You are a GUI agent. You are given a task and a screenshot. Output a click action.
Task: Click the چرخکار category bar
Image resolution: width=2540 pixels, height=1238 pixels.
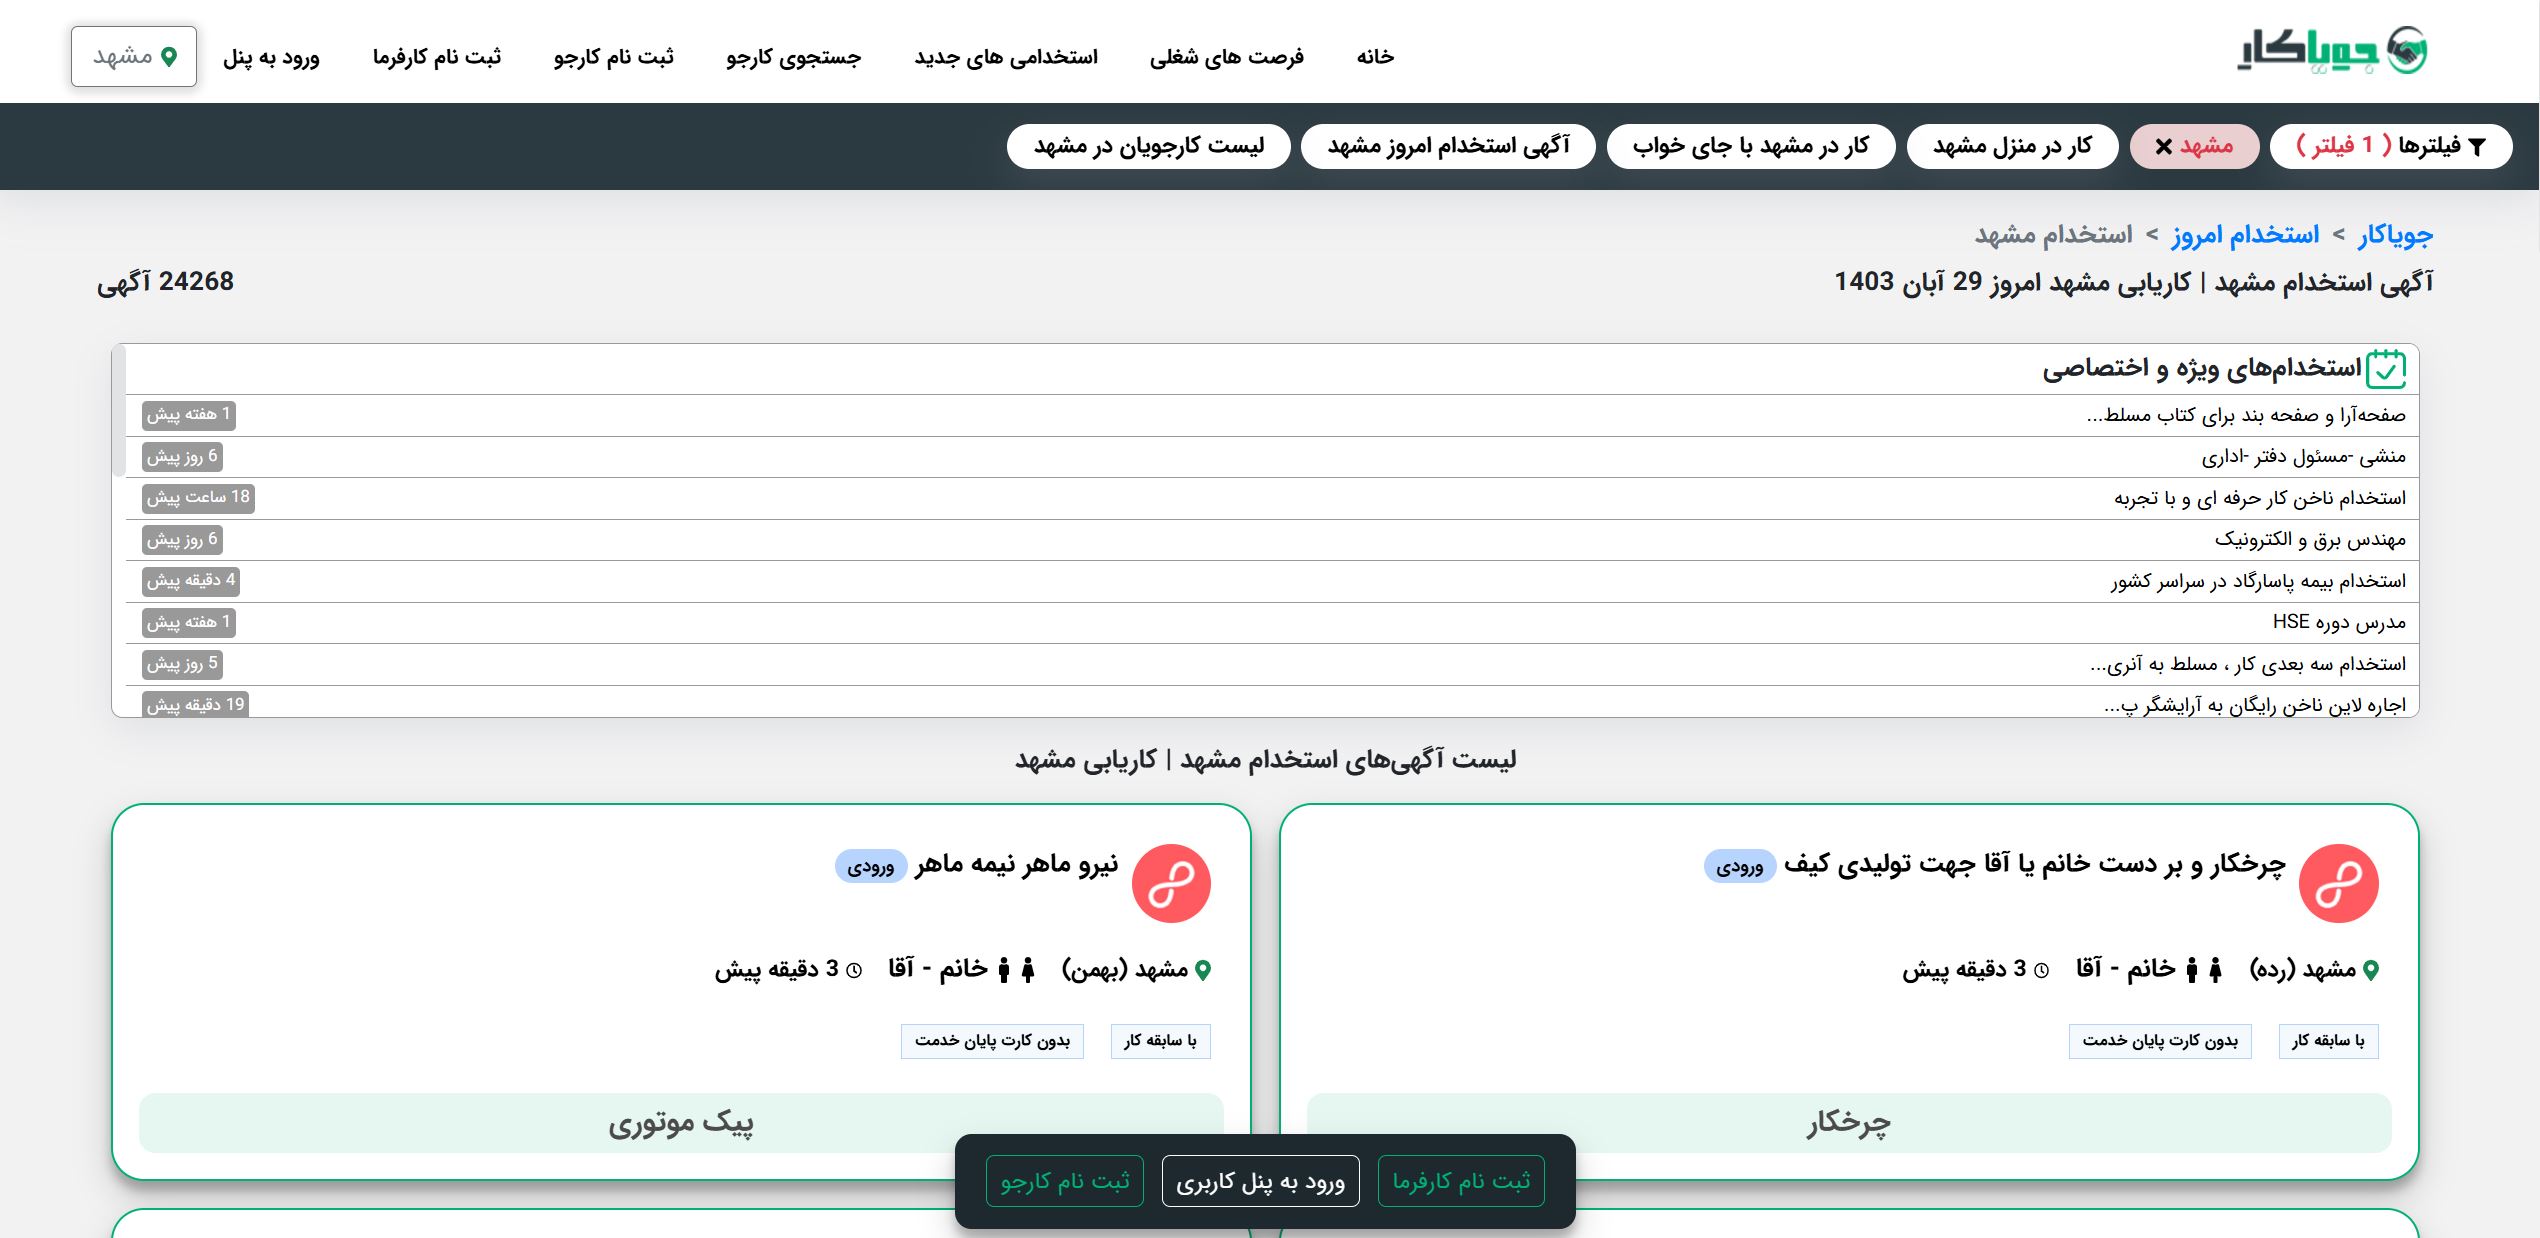pos(1849,1123)
